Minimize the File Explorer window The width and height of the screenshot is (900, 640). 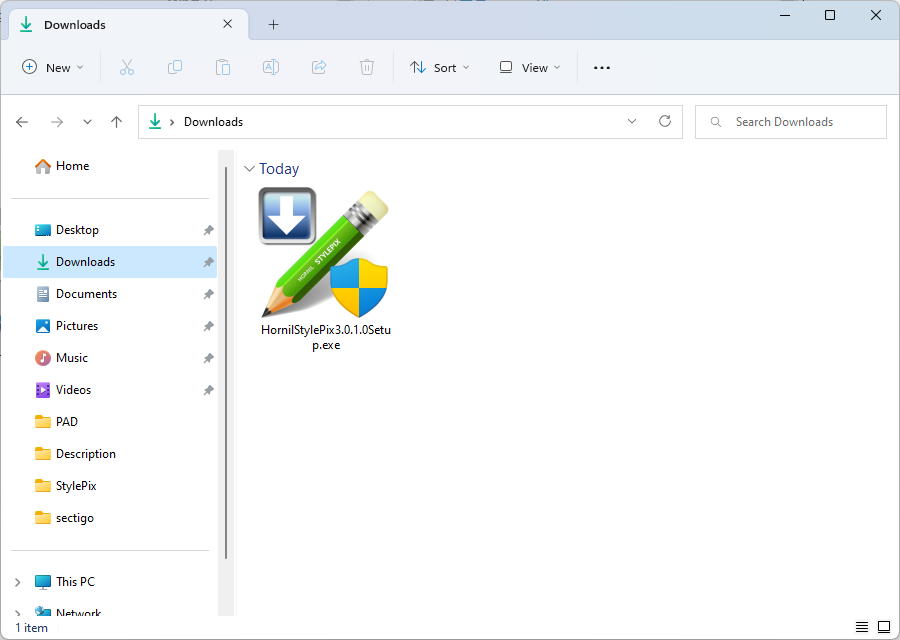click(x=785, y=15)
